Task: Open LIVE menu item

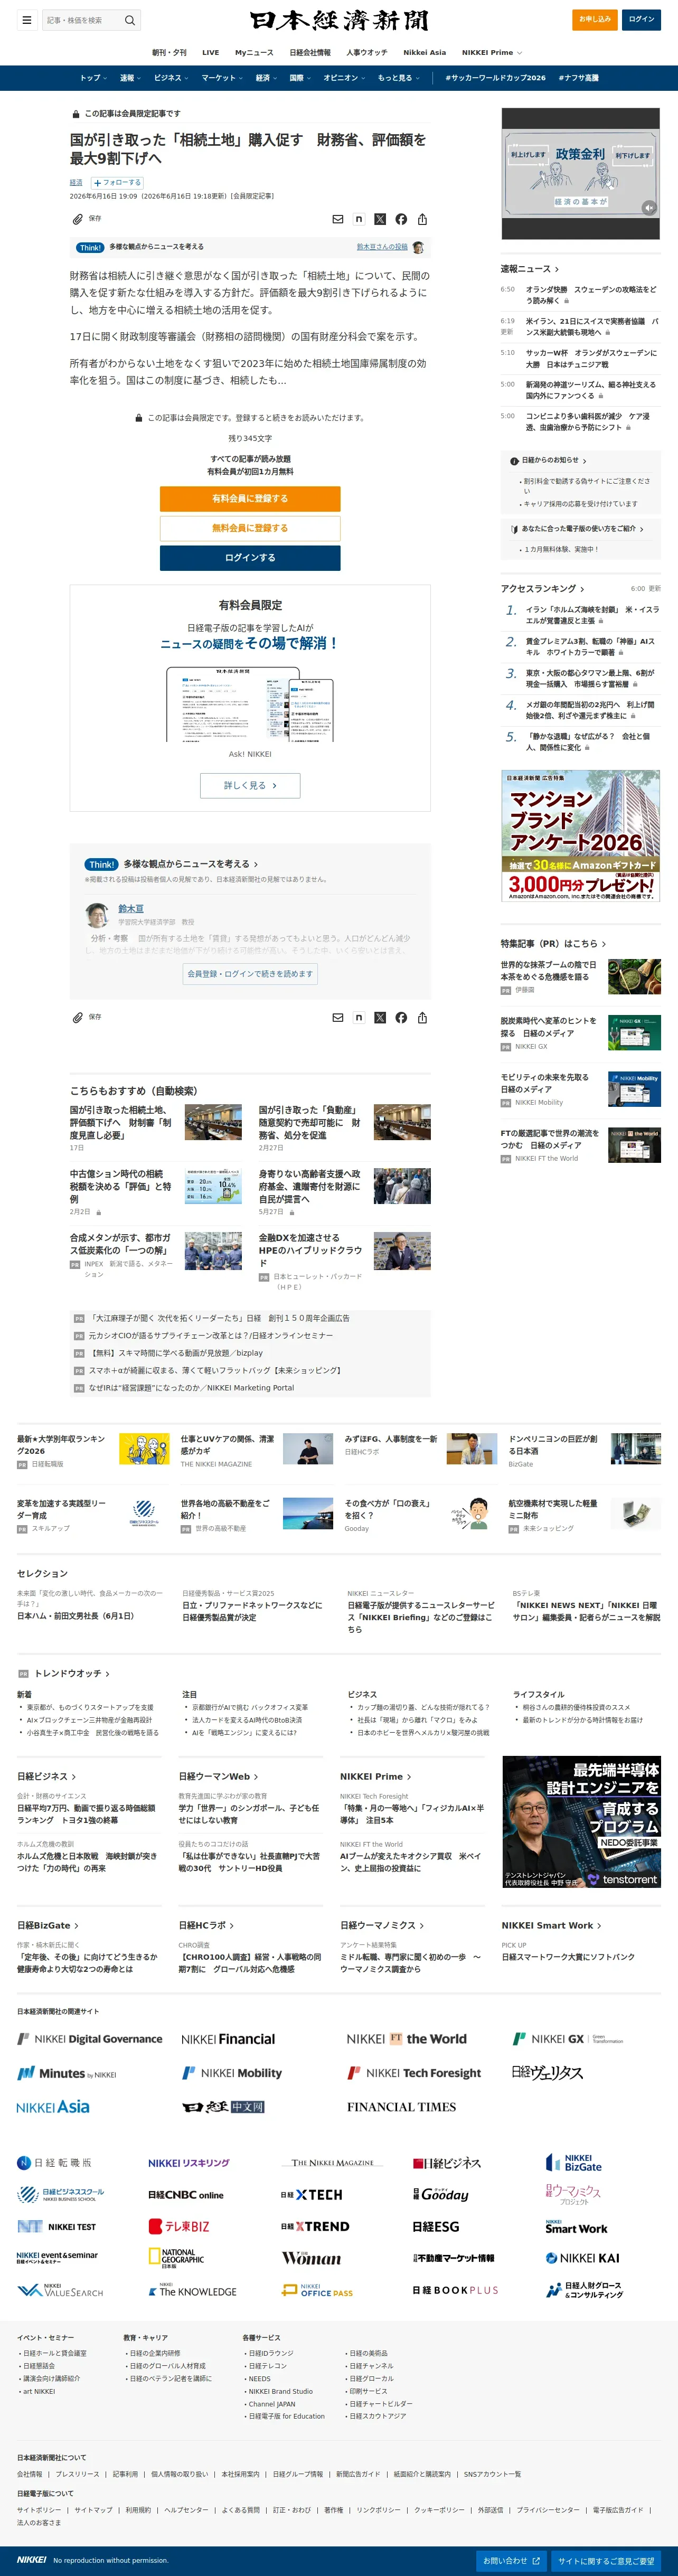Action: [x=210, y=52]
